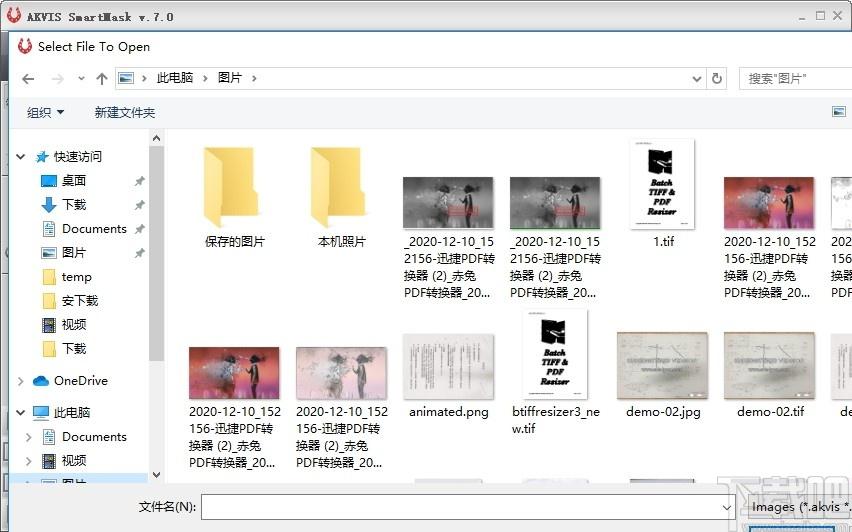The height and width of the screenshot is (532, 852).
Task: Maximize the AKVIS SmartMask window
Action: click(820, 16)
